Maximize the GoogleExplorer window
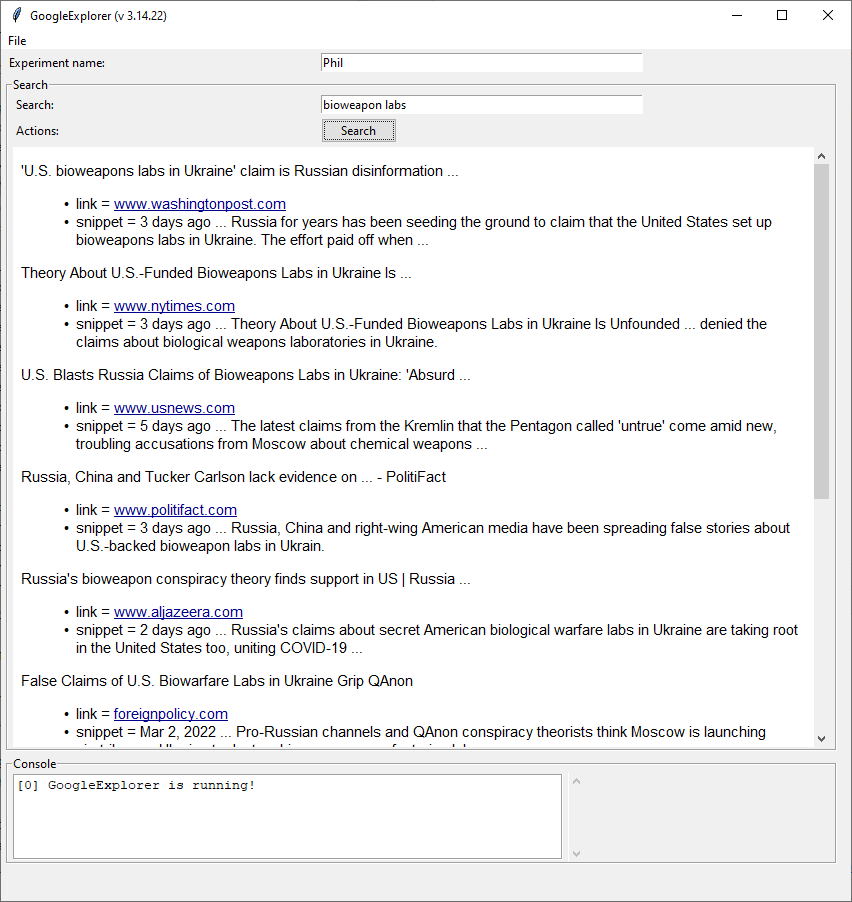Image resolution: width=852 pixels, height=902 pixels. click(782, 15)
